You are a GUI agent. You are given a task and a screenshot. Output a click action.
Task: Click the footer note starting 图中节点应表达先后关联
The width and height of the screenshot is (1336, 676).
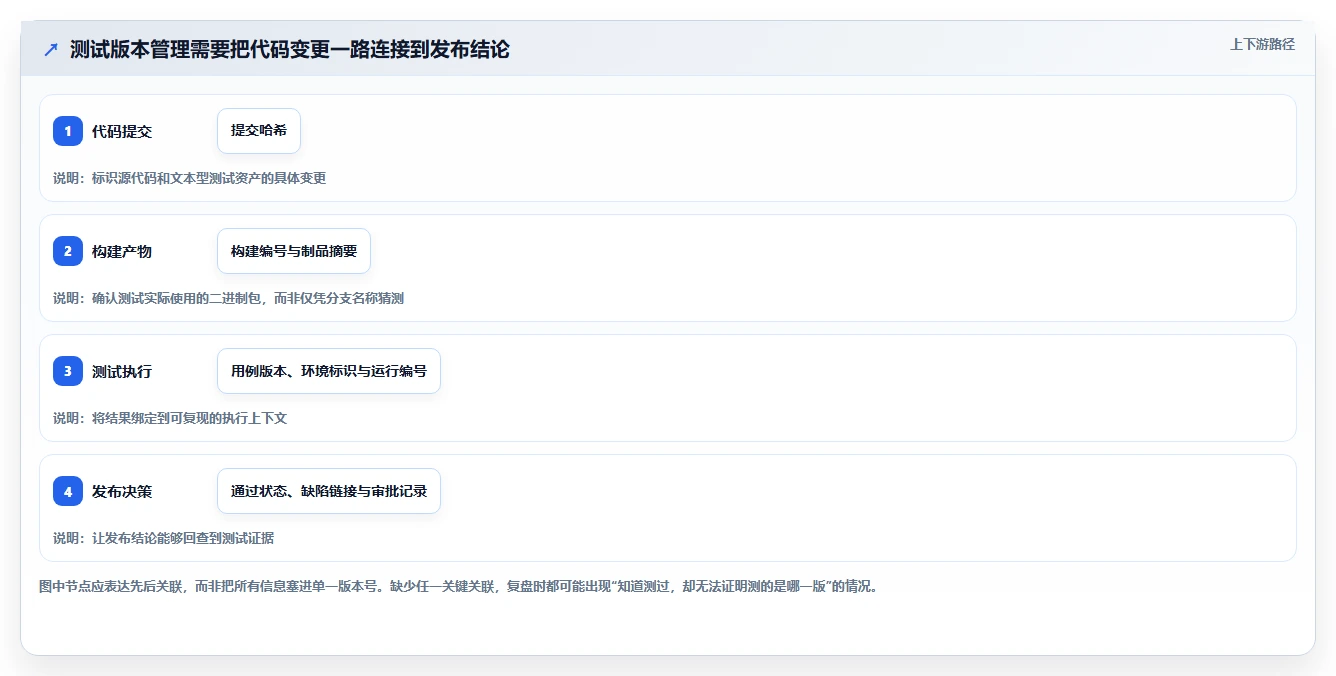tap(458, 586)
